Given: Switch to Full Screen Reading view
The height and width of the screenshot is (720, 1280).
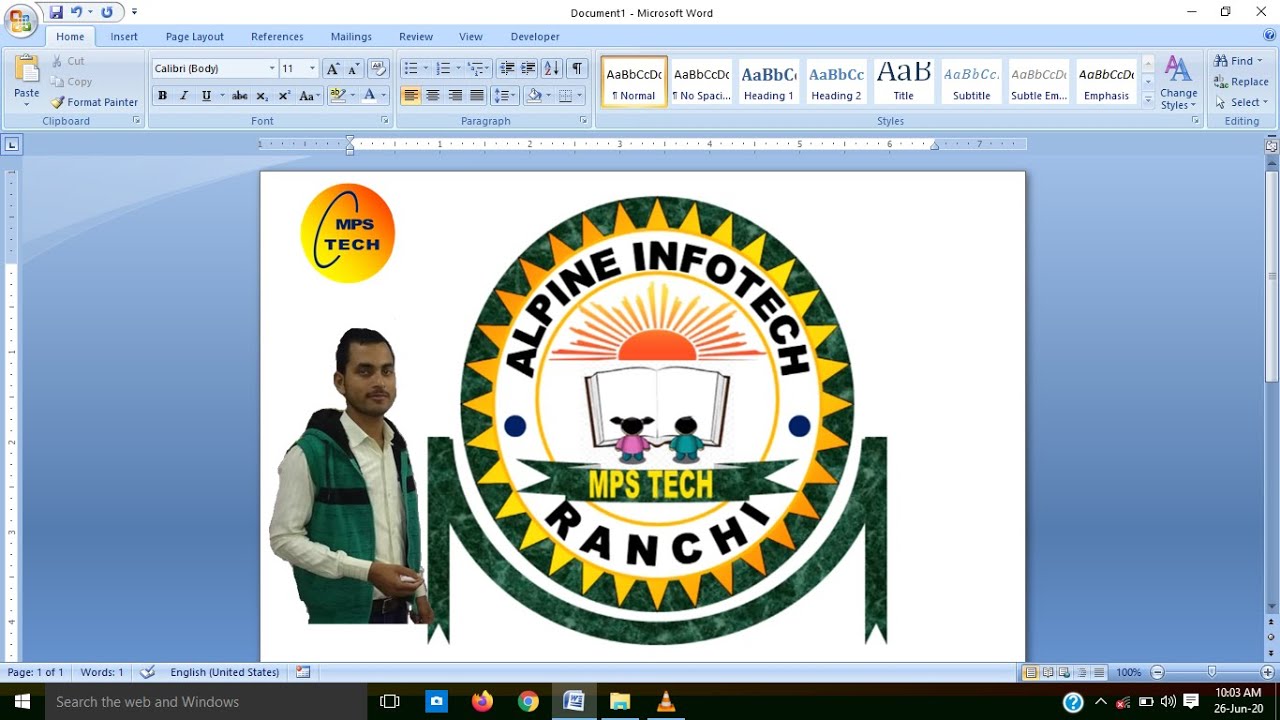Looking at the screenshot, I should pos(1047,673).
